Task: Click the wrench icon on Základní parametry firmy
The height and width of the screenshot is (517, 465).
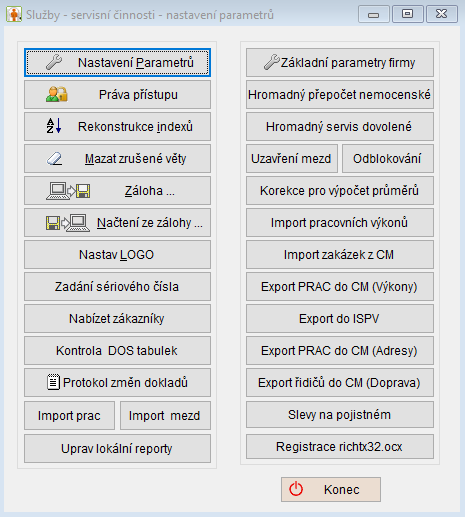Action: 272,62
